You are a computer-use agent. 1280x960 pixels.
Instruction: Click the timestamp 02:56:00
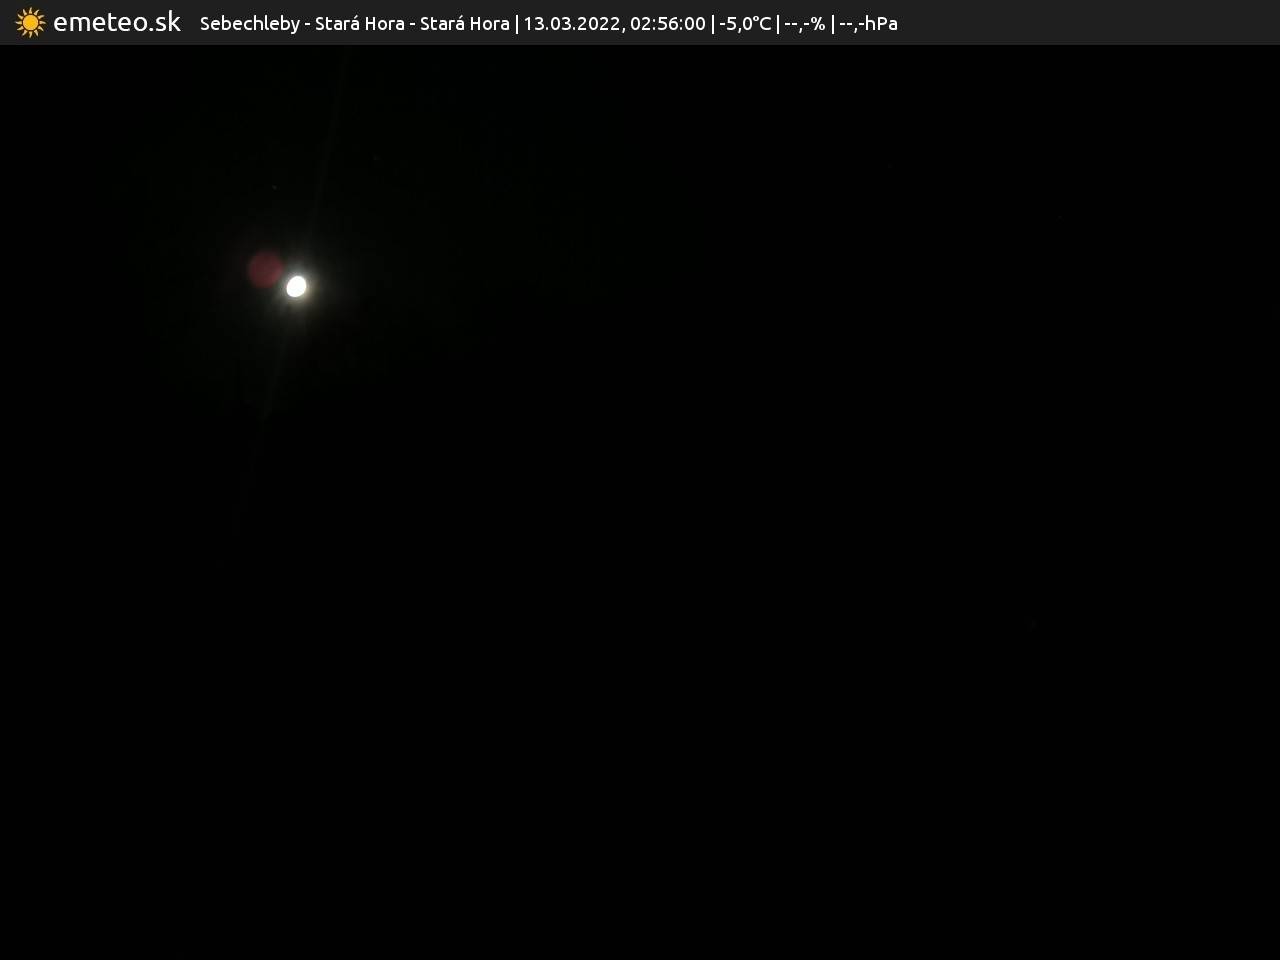click(667, 23)
